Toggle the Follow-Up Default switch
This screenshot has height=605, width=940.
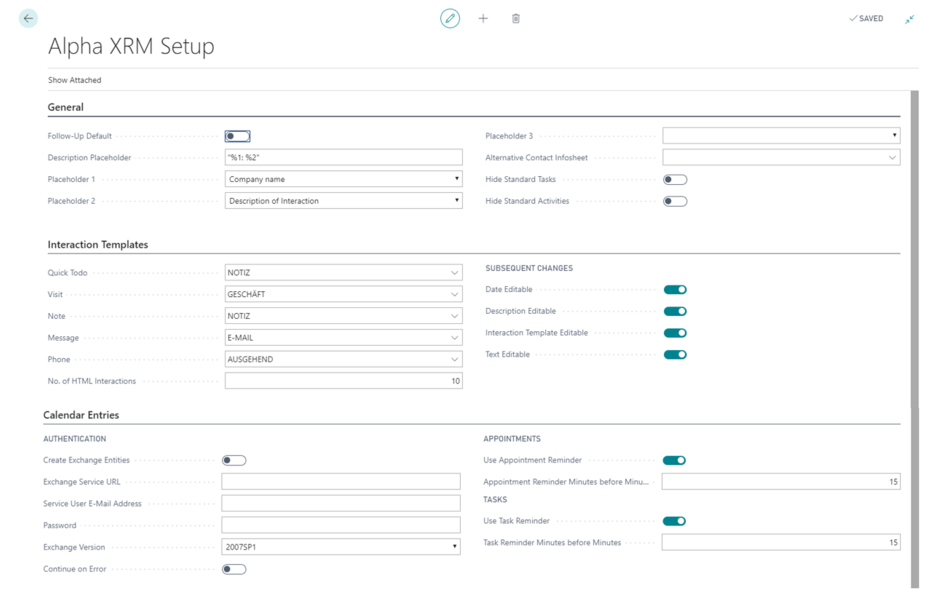237,136
